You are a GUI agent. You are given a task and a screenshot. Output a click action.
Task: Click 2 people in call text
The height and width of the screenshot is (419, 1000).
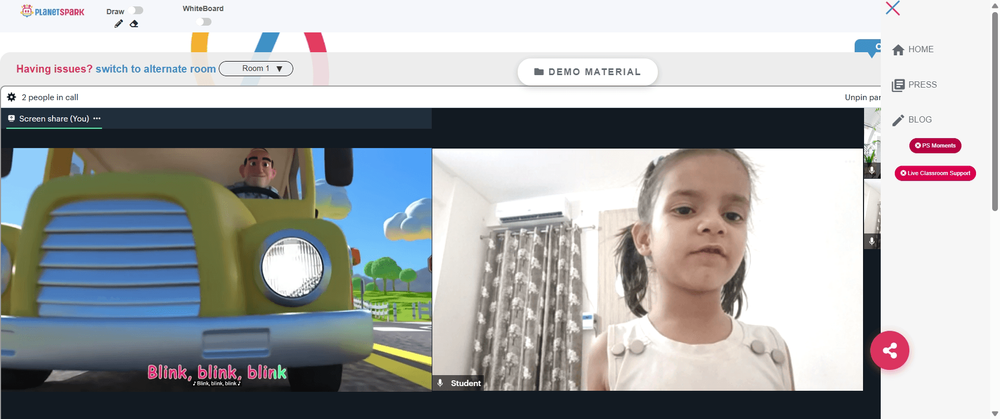coord(50,98)
